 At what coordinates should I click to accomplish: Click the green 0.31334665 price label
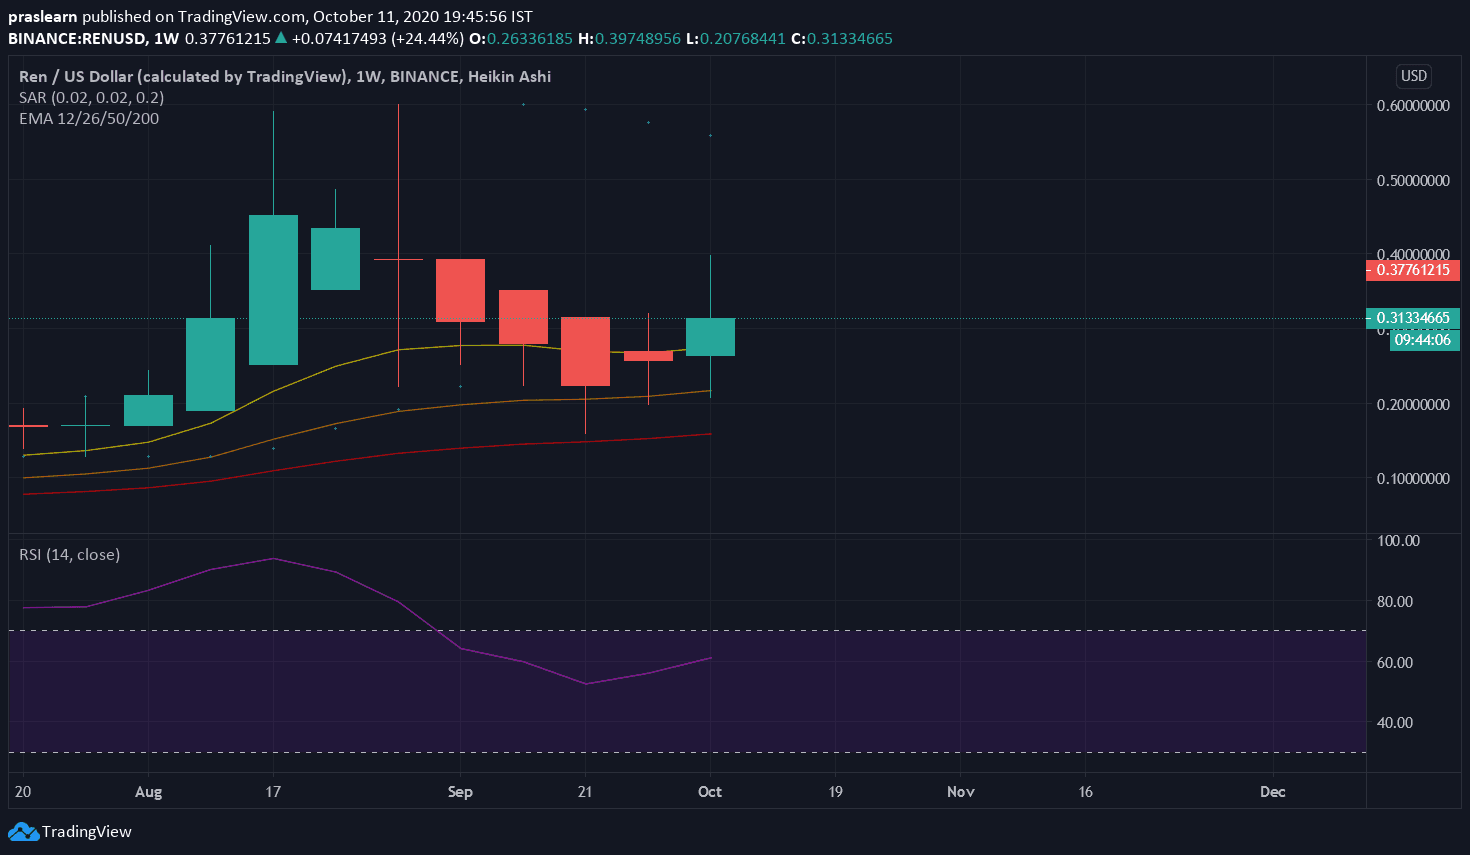click(1412, 318)
